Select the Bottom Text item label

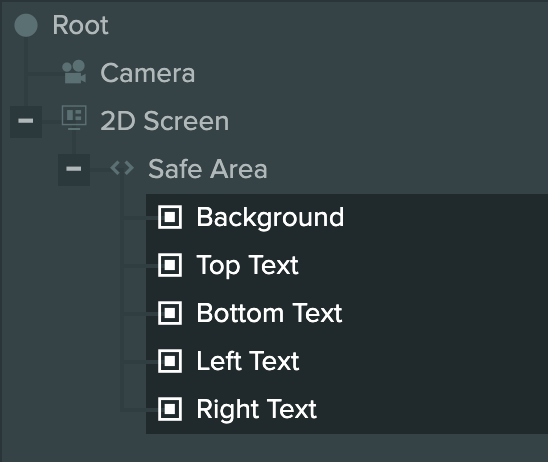269,313
